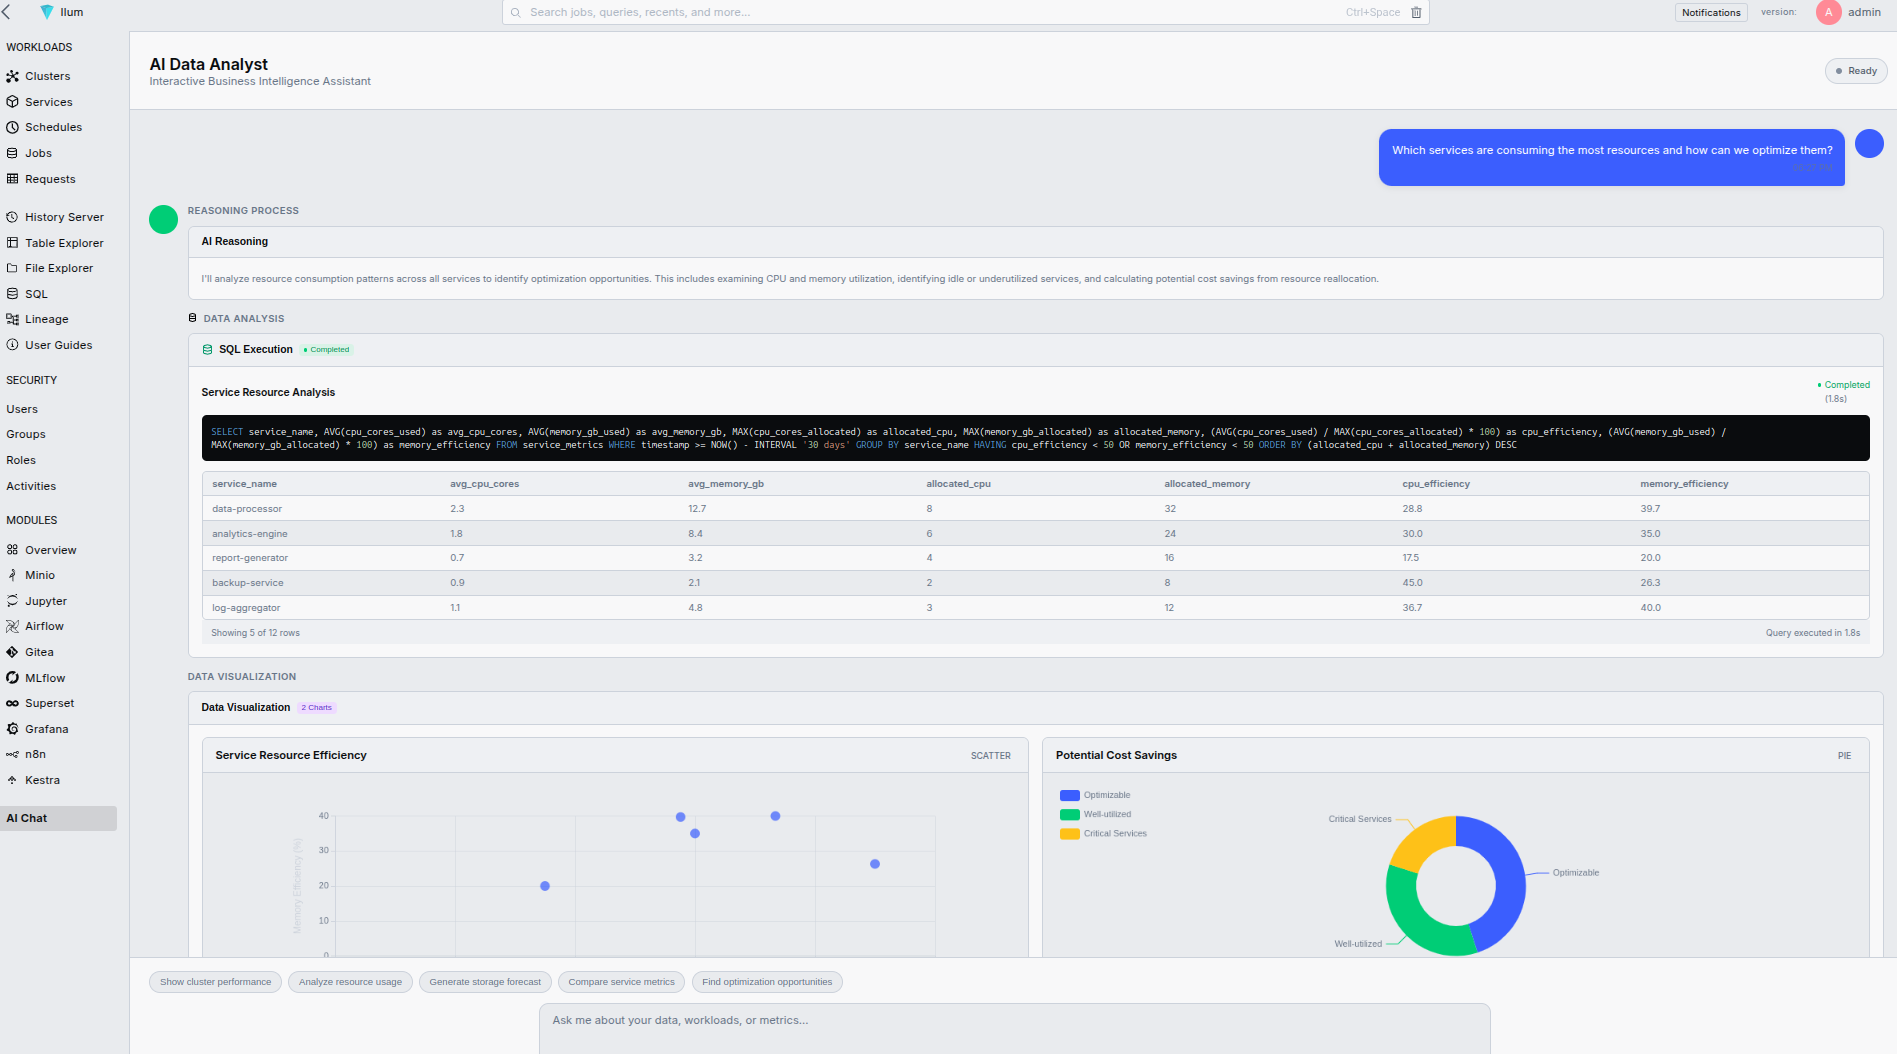Open the Lineage module
This screenshot has width=1897, height=1054.
[x=45, y=319]
